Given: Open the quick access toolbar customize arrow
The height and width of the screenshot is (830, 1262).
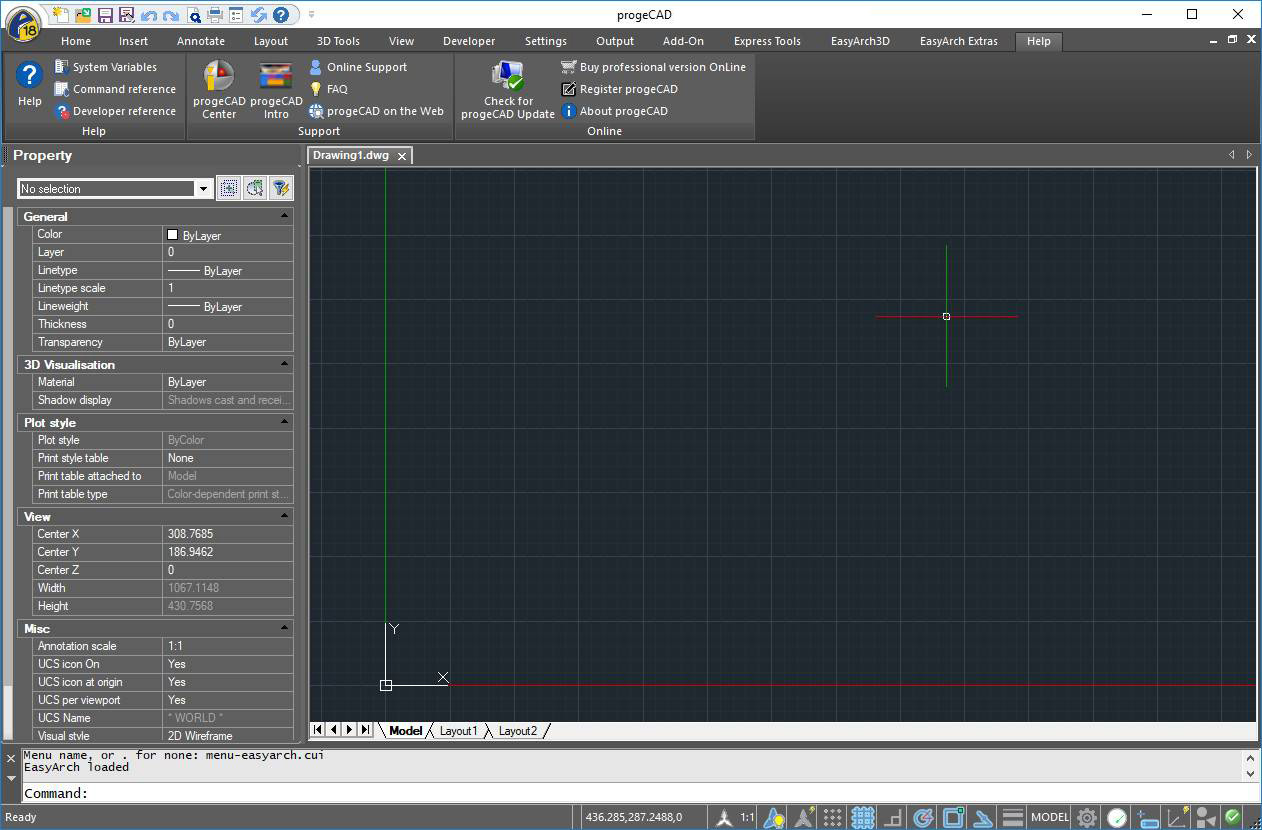Looking at the screenshot, I should [x=311, y=15].
